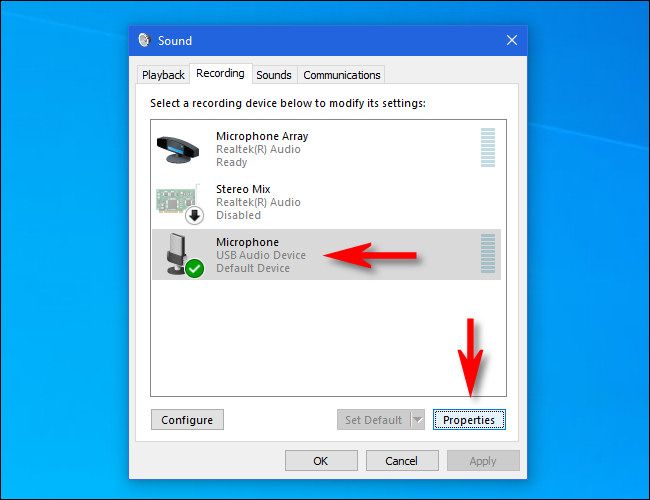650x500 pixels.
Task: Click the 'Ready' status under Microphone Array
Action: tap(232, 162)
